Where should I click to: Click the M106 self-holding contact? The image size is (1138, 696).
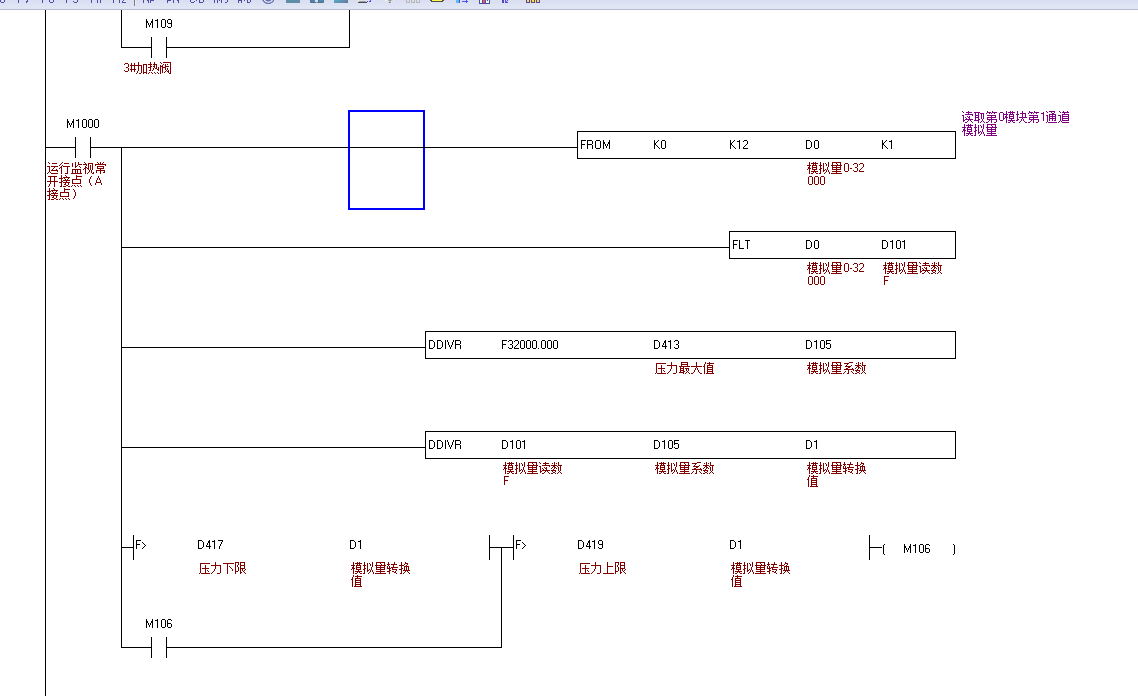click(x=158, y=647)
